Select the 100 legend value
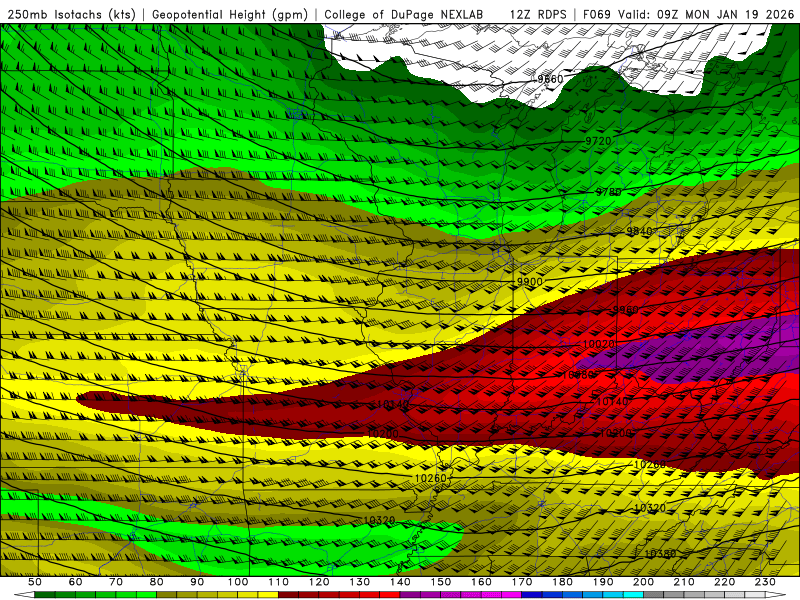 click(238, 582)
